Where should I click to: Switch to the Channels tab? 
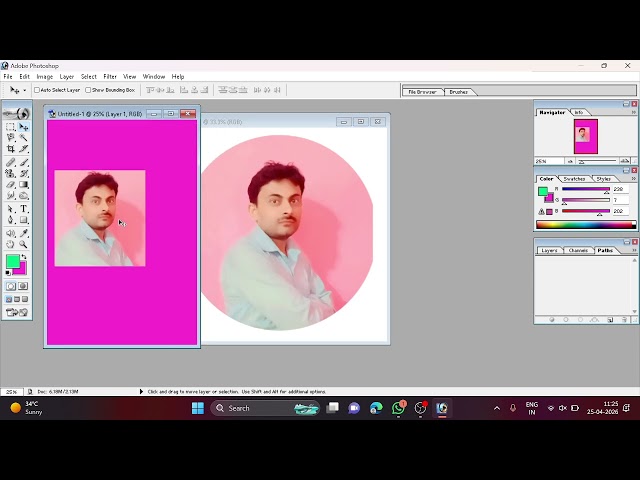tap(578, 250)
